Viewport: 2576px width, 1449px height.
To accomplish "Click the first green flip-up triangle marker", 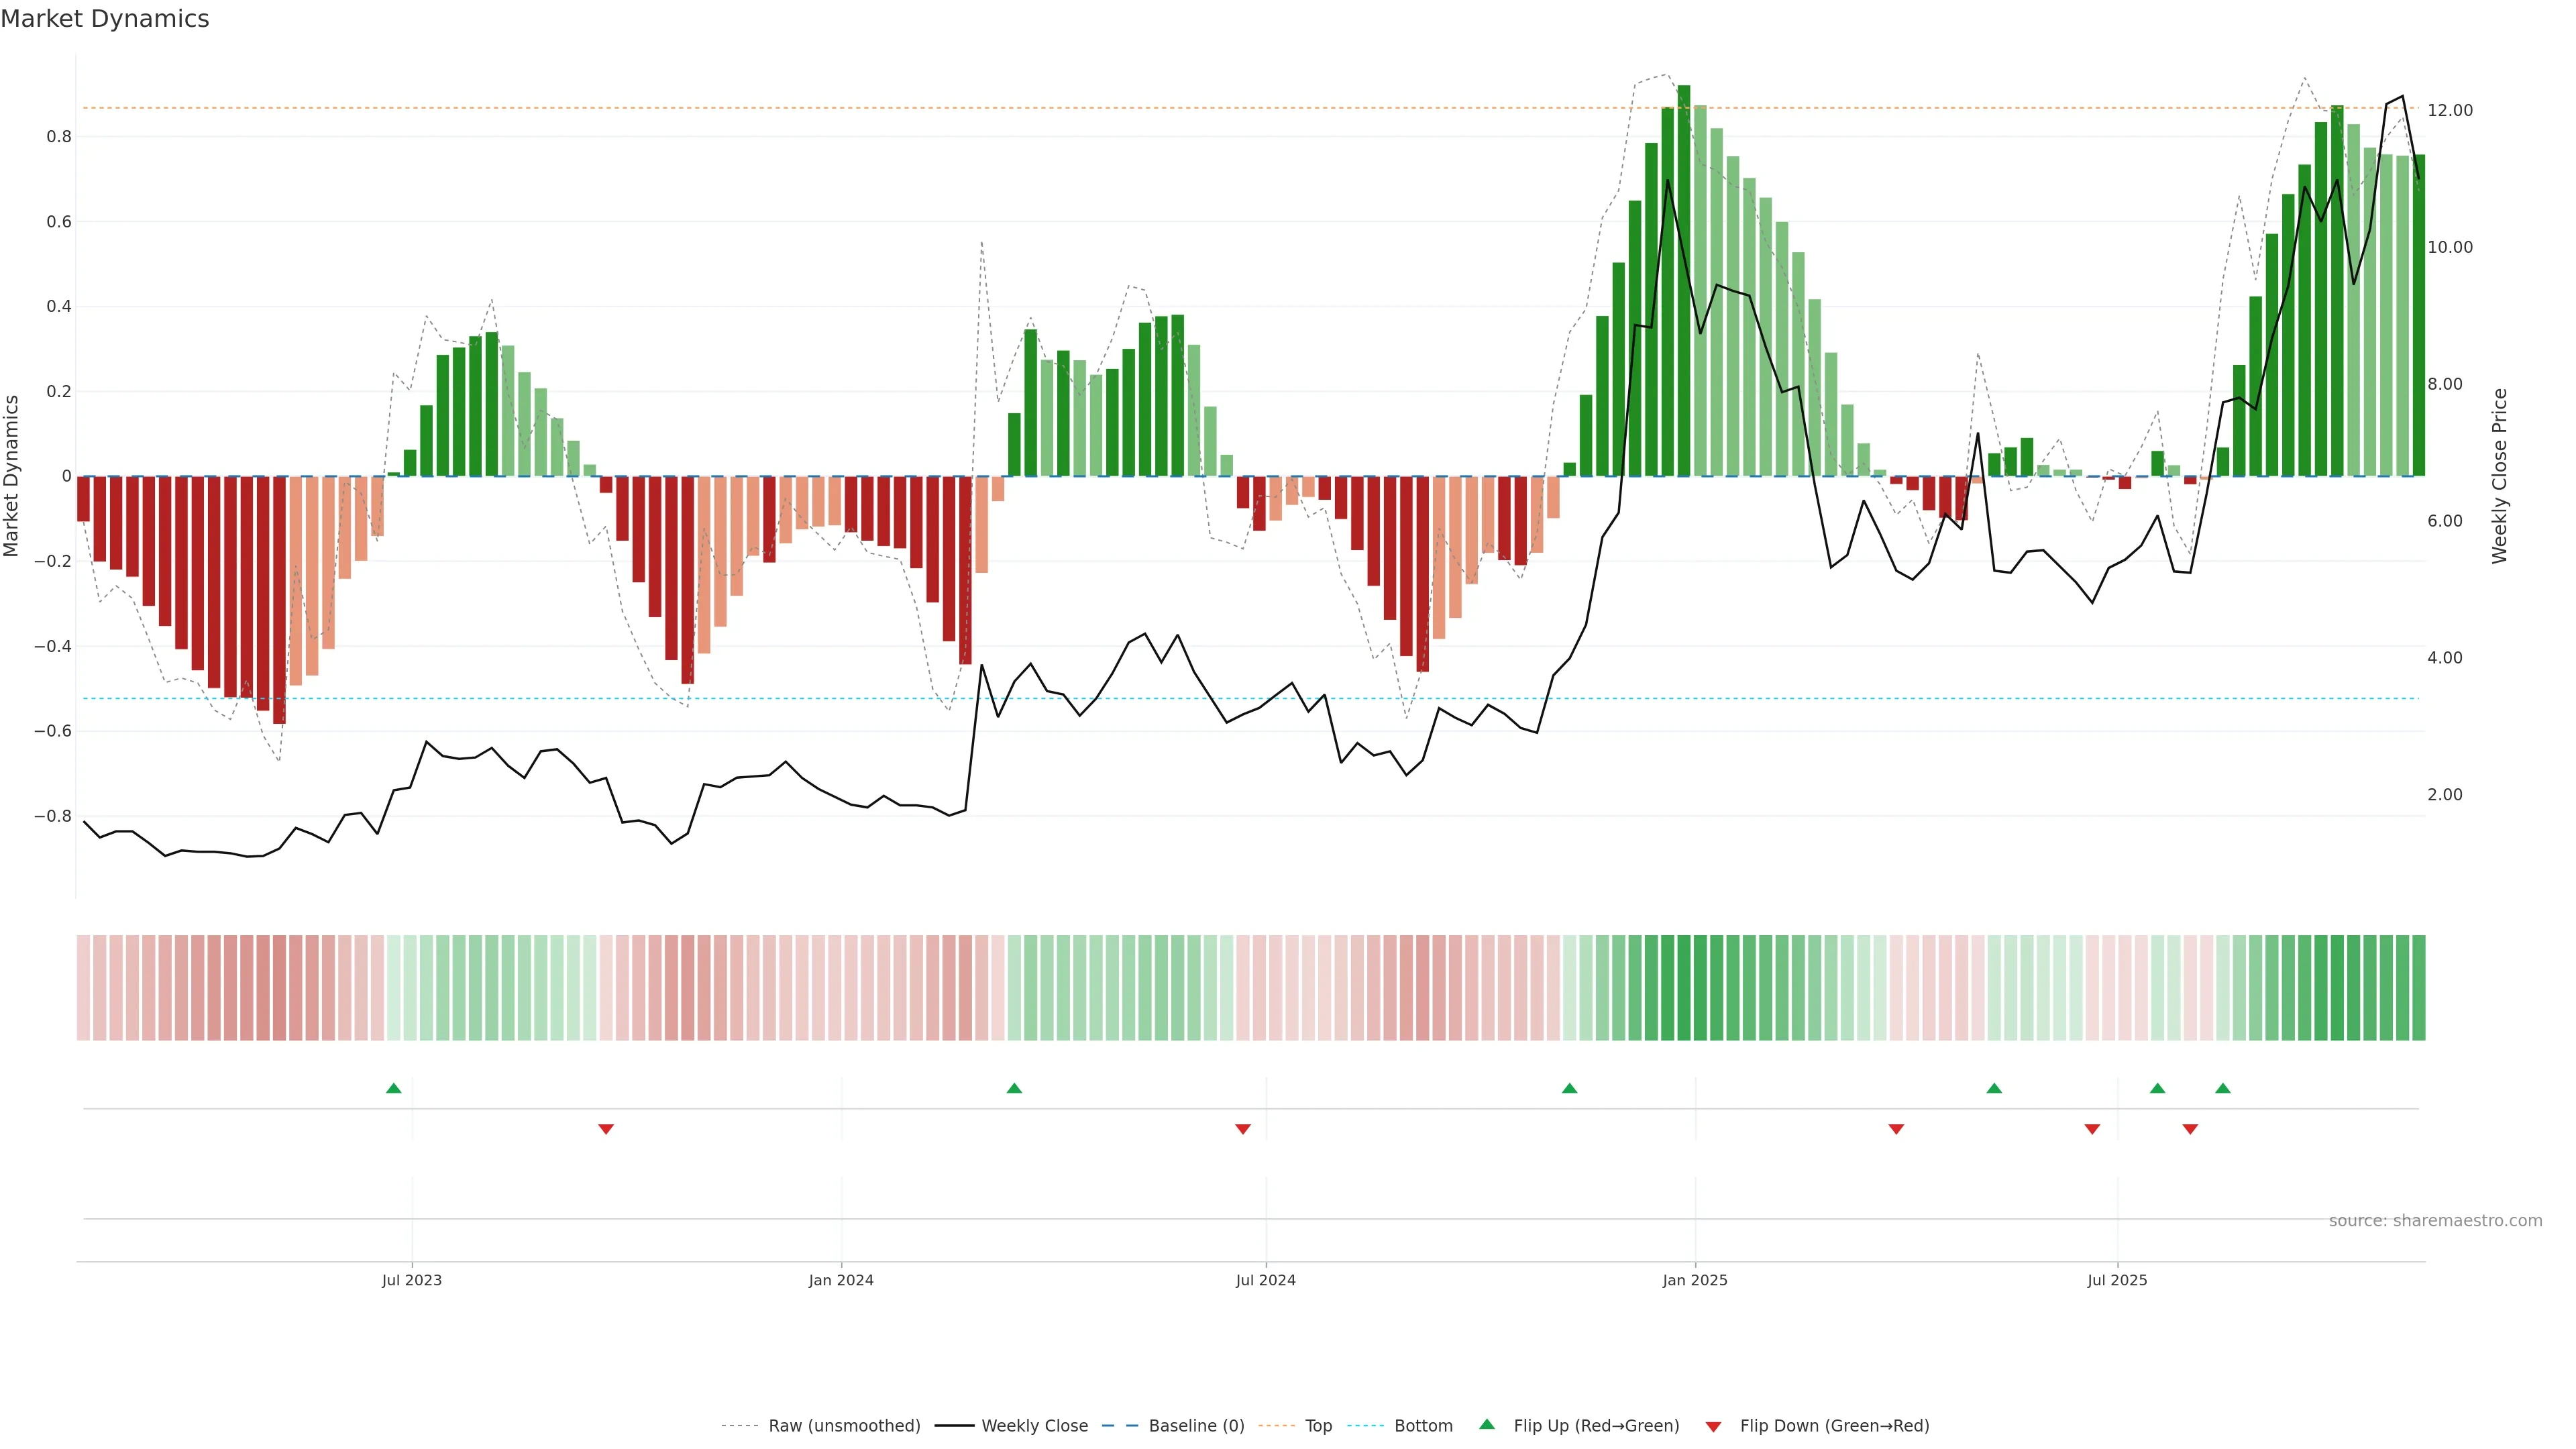I will pyautogui.click(x=394, y=1088).
